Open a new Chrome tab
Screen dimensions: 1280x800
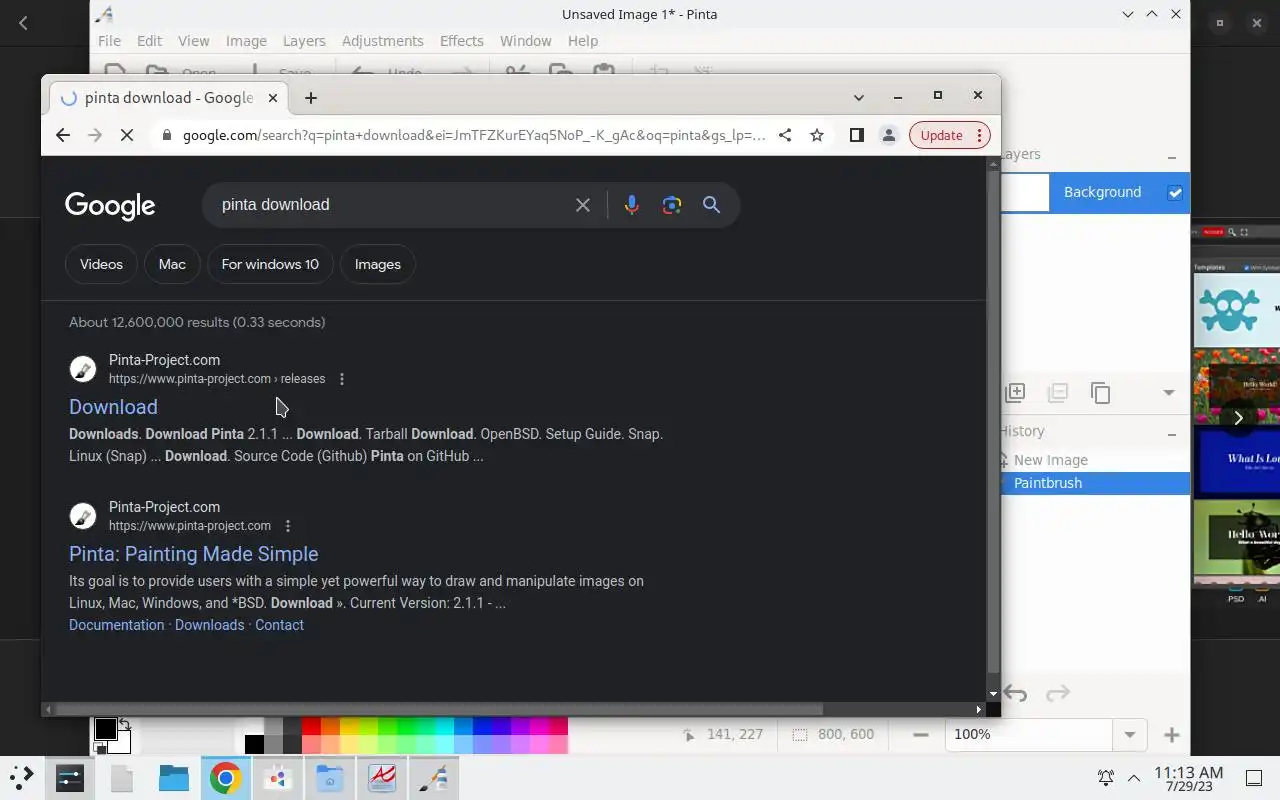311,98
